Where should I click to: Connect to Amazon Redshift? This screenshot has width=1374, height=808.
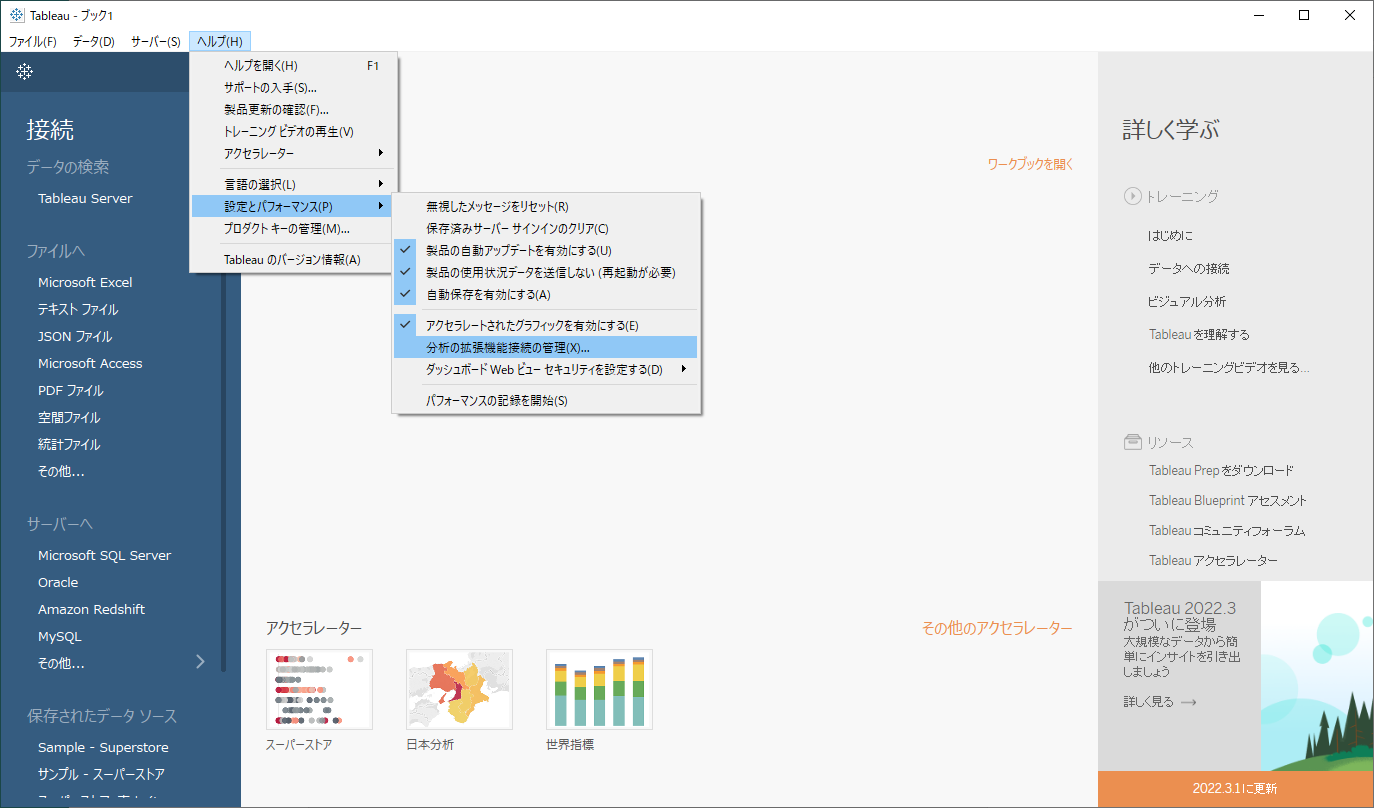point(91,609)
